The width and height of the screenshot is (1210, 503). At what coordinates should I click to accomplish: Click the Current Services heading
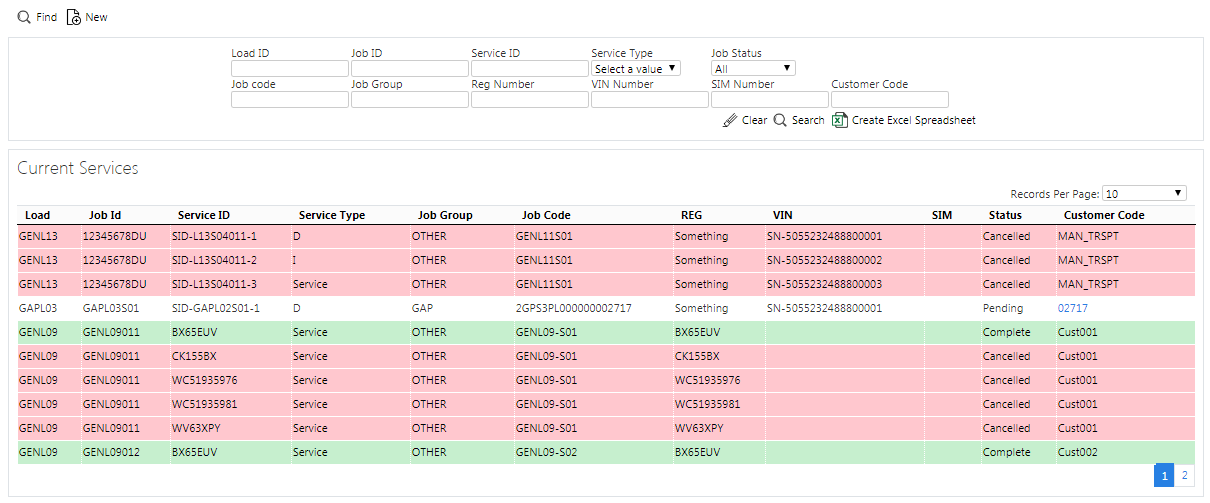point(78,168)
